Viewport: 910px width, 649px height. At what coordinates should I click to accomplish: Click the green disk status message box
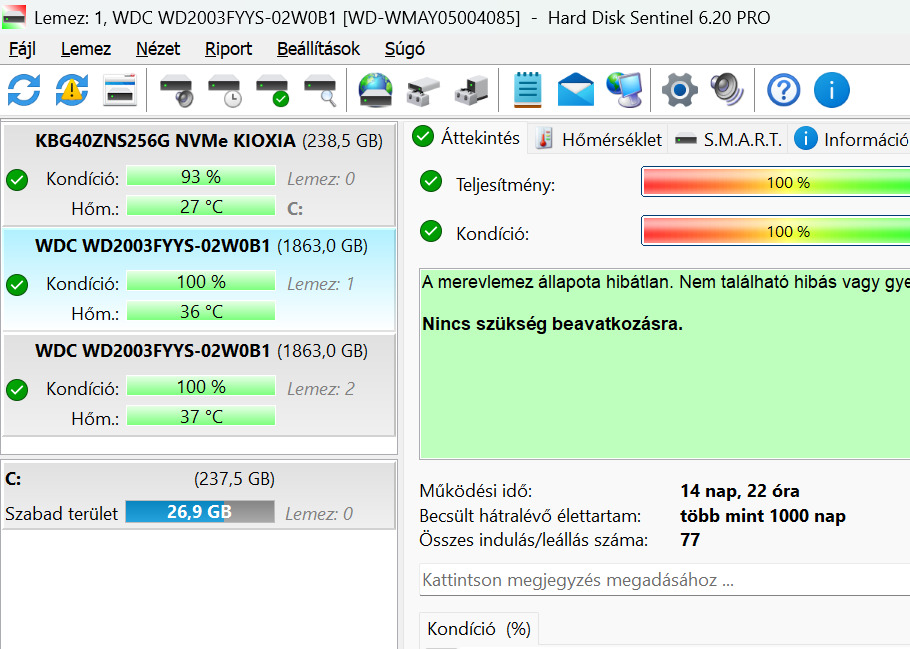point(665,364)
